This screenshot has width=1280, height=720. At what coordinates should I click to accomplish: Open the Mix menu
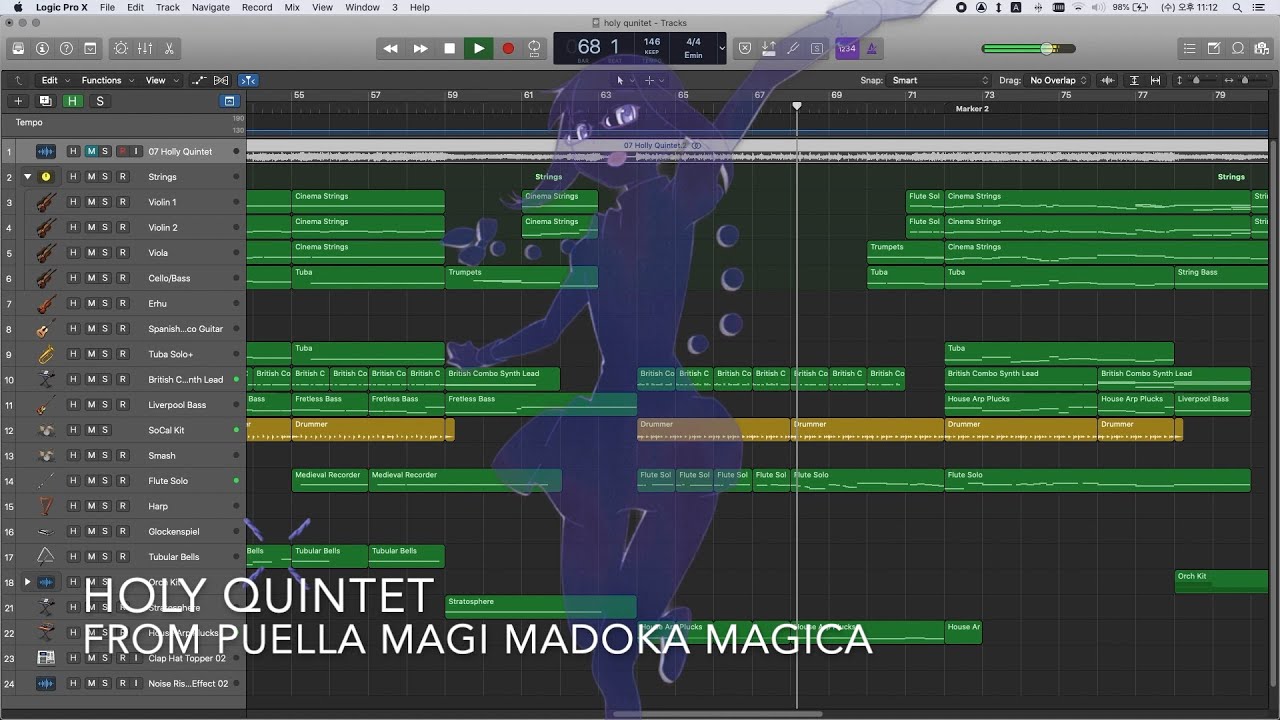pyautogui.click(x=292, y=7)
